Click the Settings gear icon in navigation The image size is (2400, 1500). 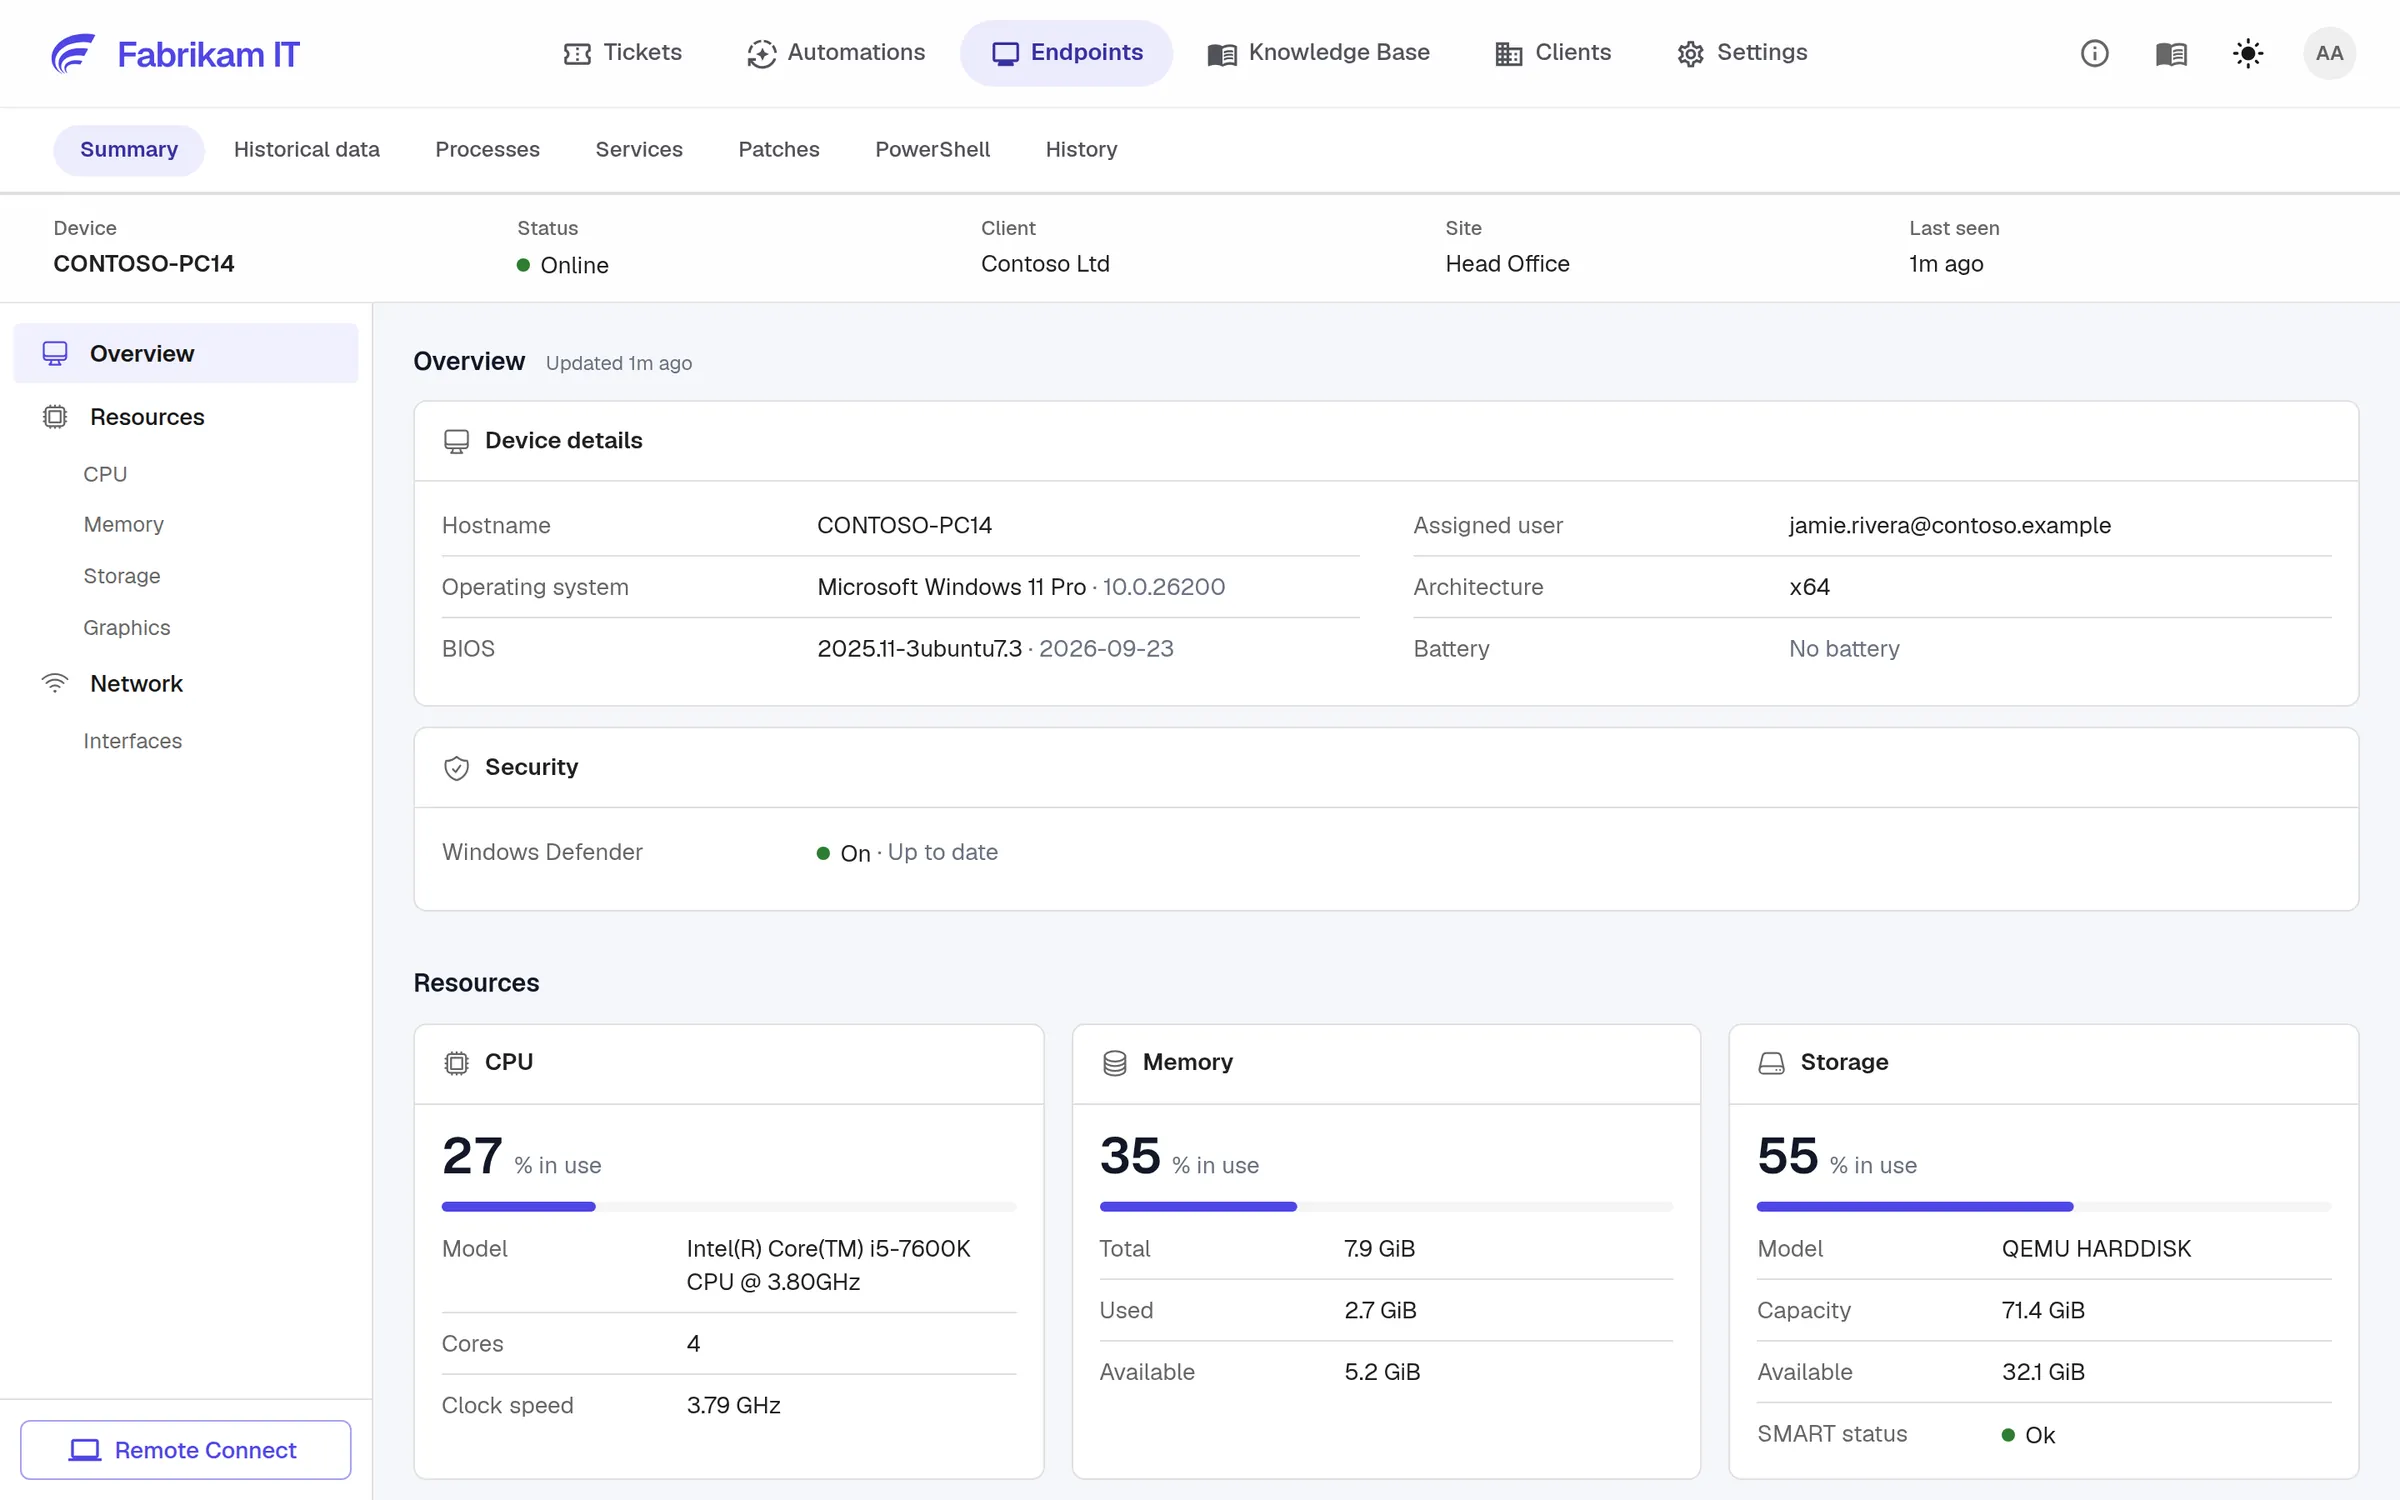click(1690, 54)
